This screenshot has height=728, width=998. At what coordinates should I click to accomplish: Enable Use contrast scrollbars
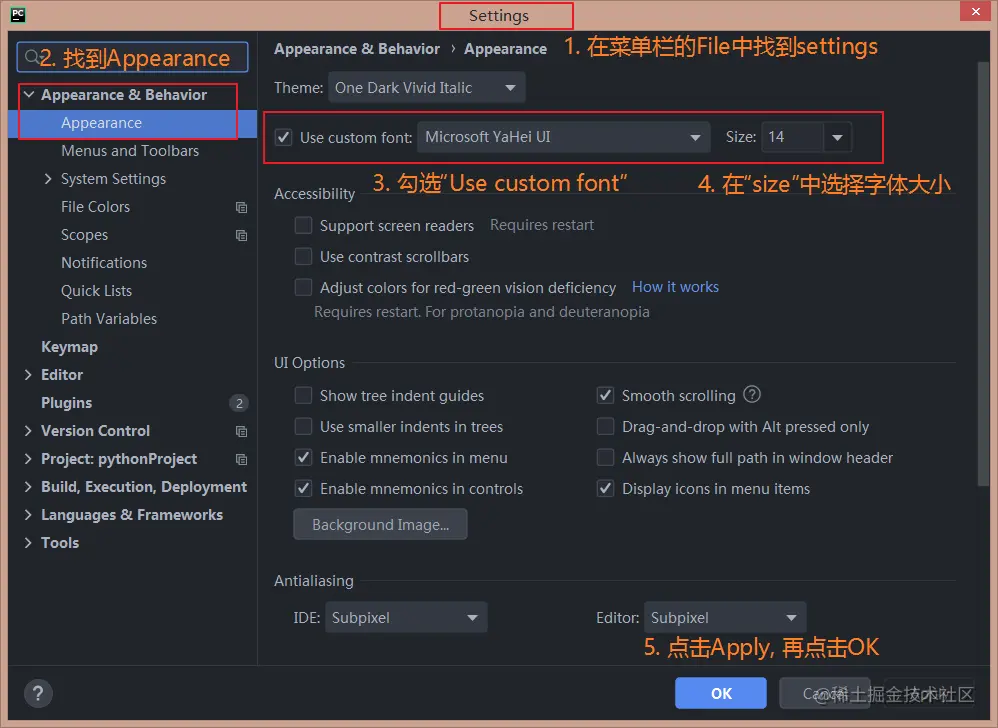(304, 256)
